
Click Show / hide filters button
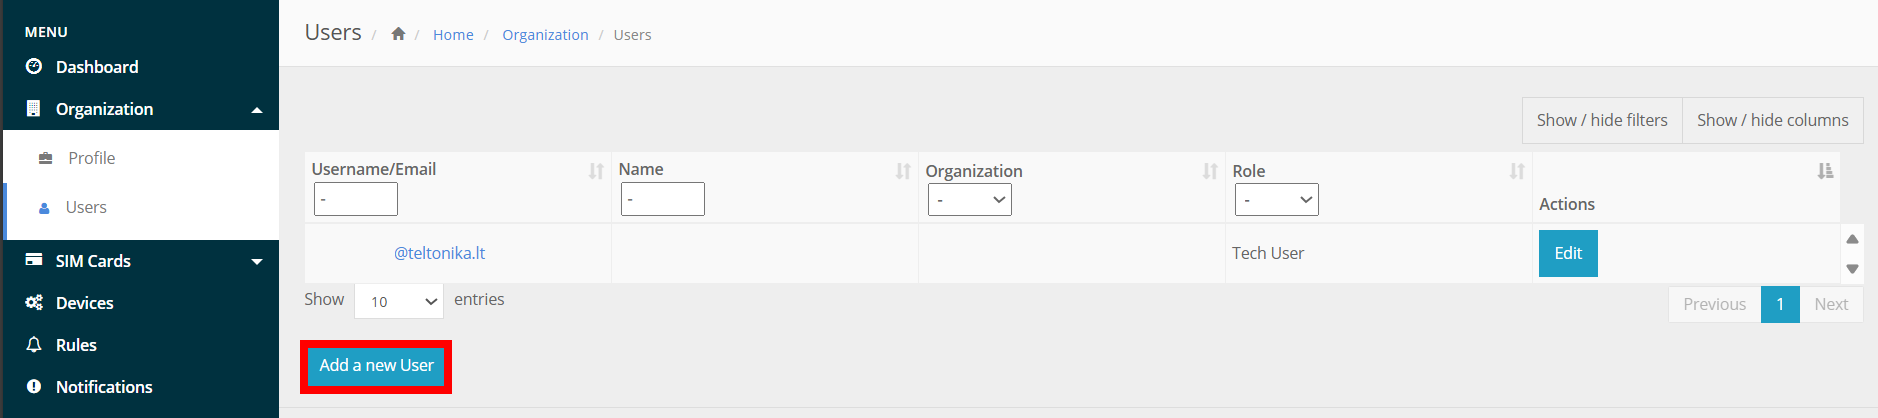coord(1601,120)
